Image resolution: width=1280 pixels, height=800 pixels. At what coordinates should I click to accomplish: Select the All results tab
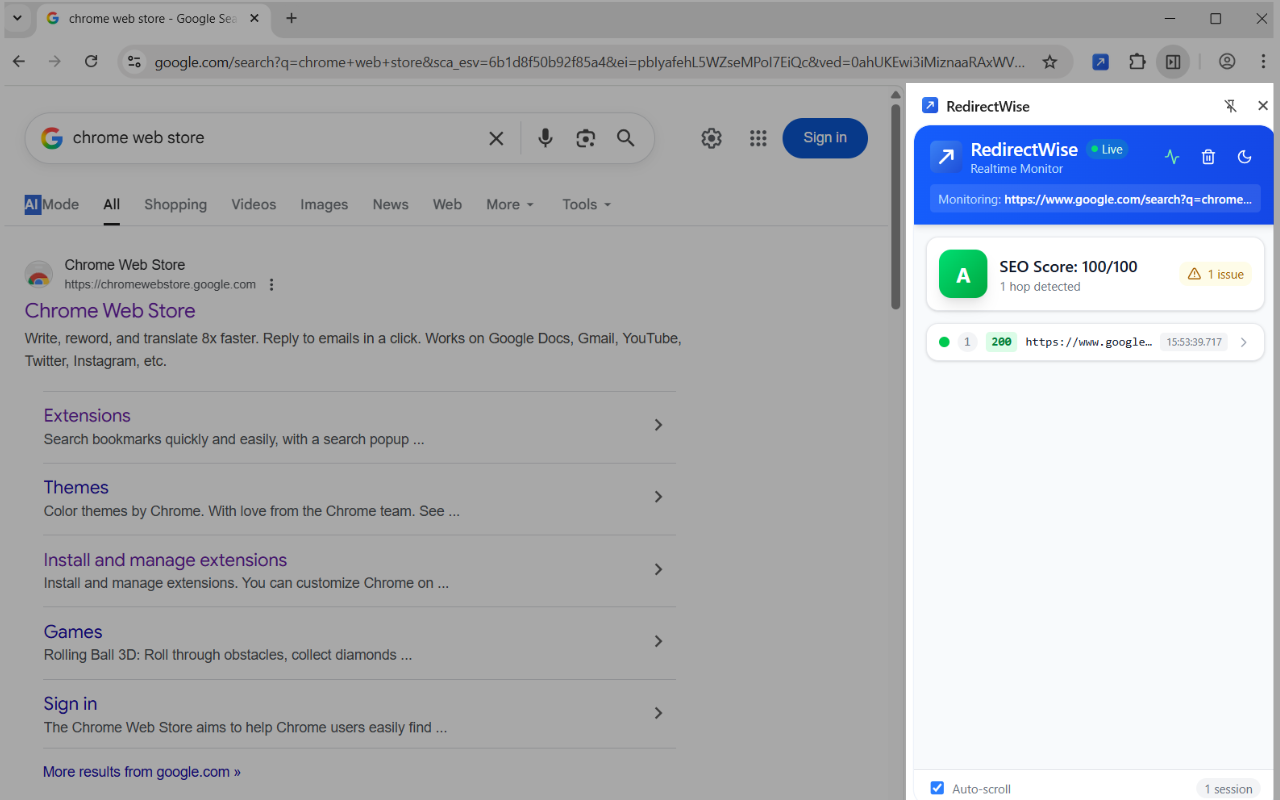(x=111, y=204)
